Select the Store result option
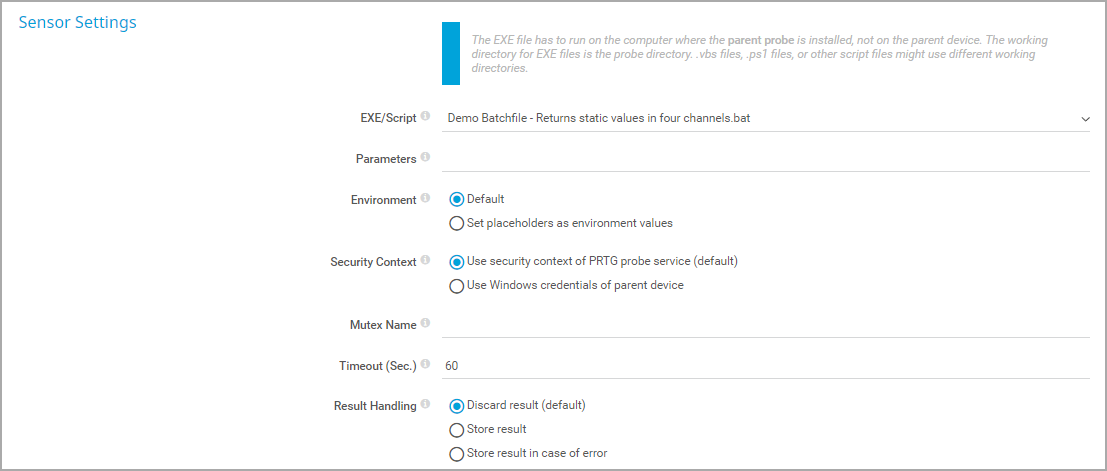The height and width of the screenshot is (471, 1107). (457, 430)
